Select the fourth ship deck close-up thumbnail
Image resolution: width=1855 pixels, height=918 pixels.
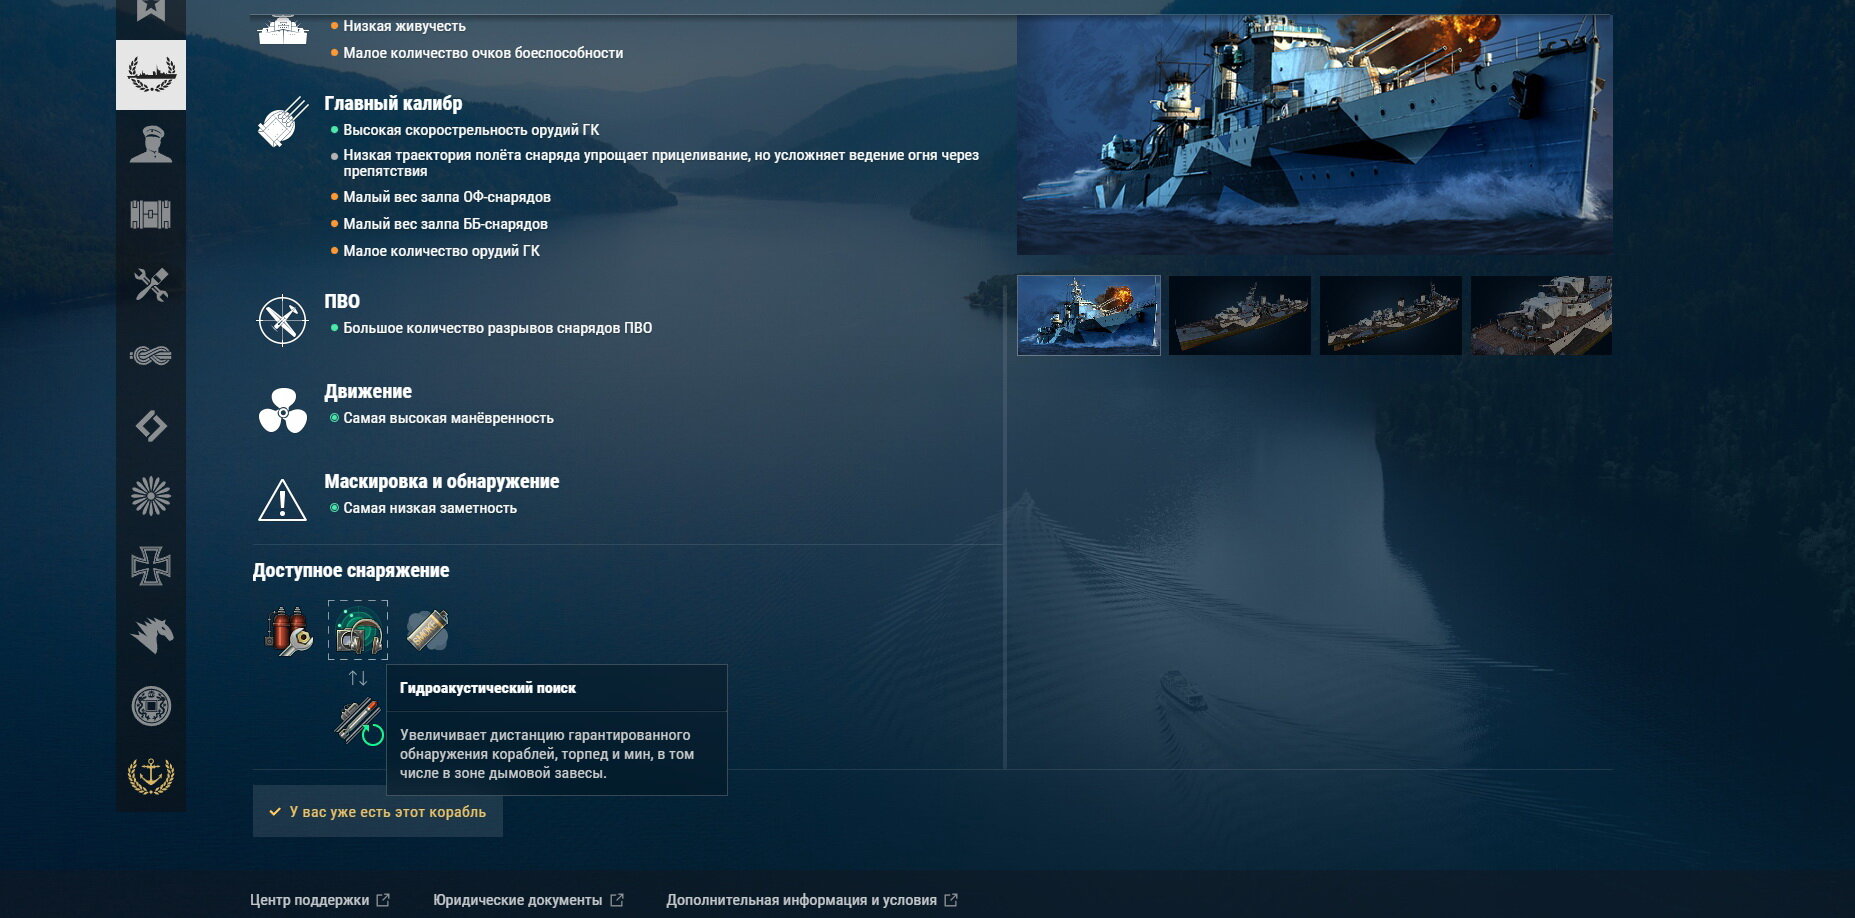(x=1541, y=315)
